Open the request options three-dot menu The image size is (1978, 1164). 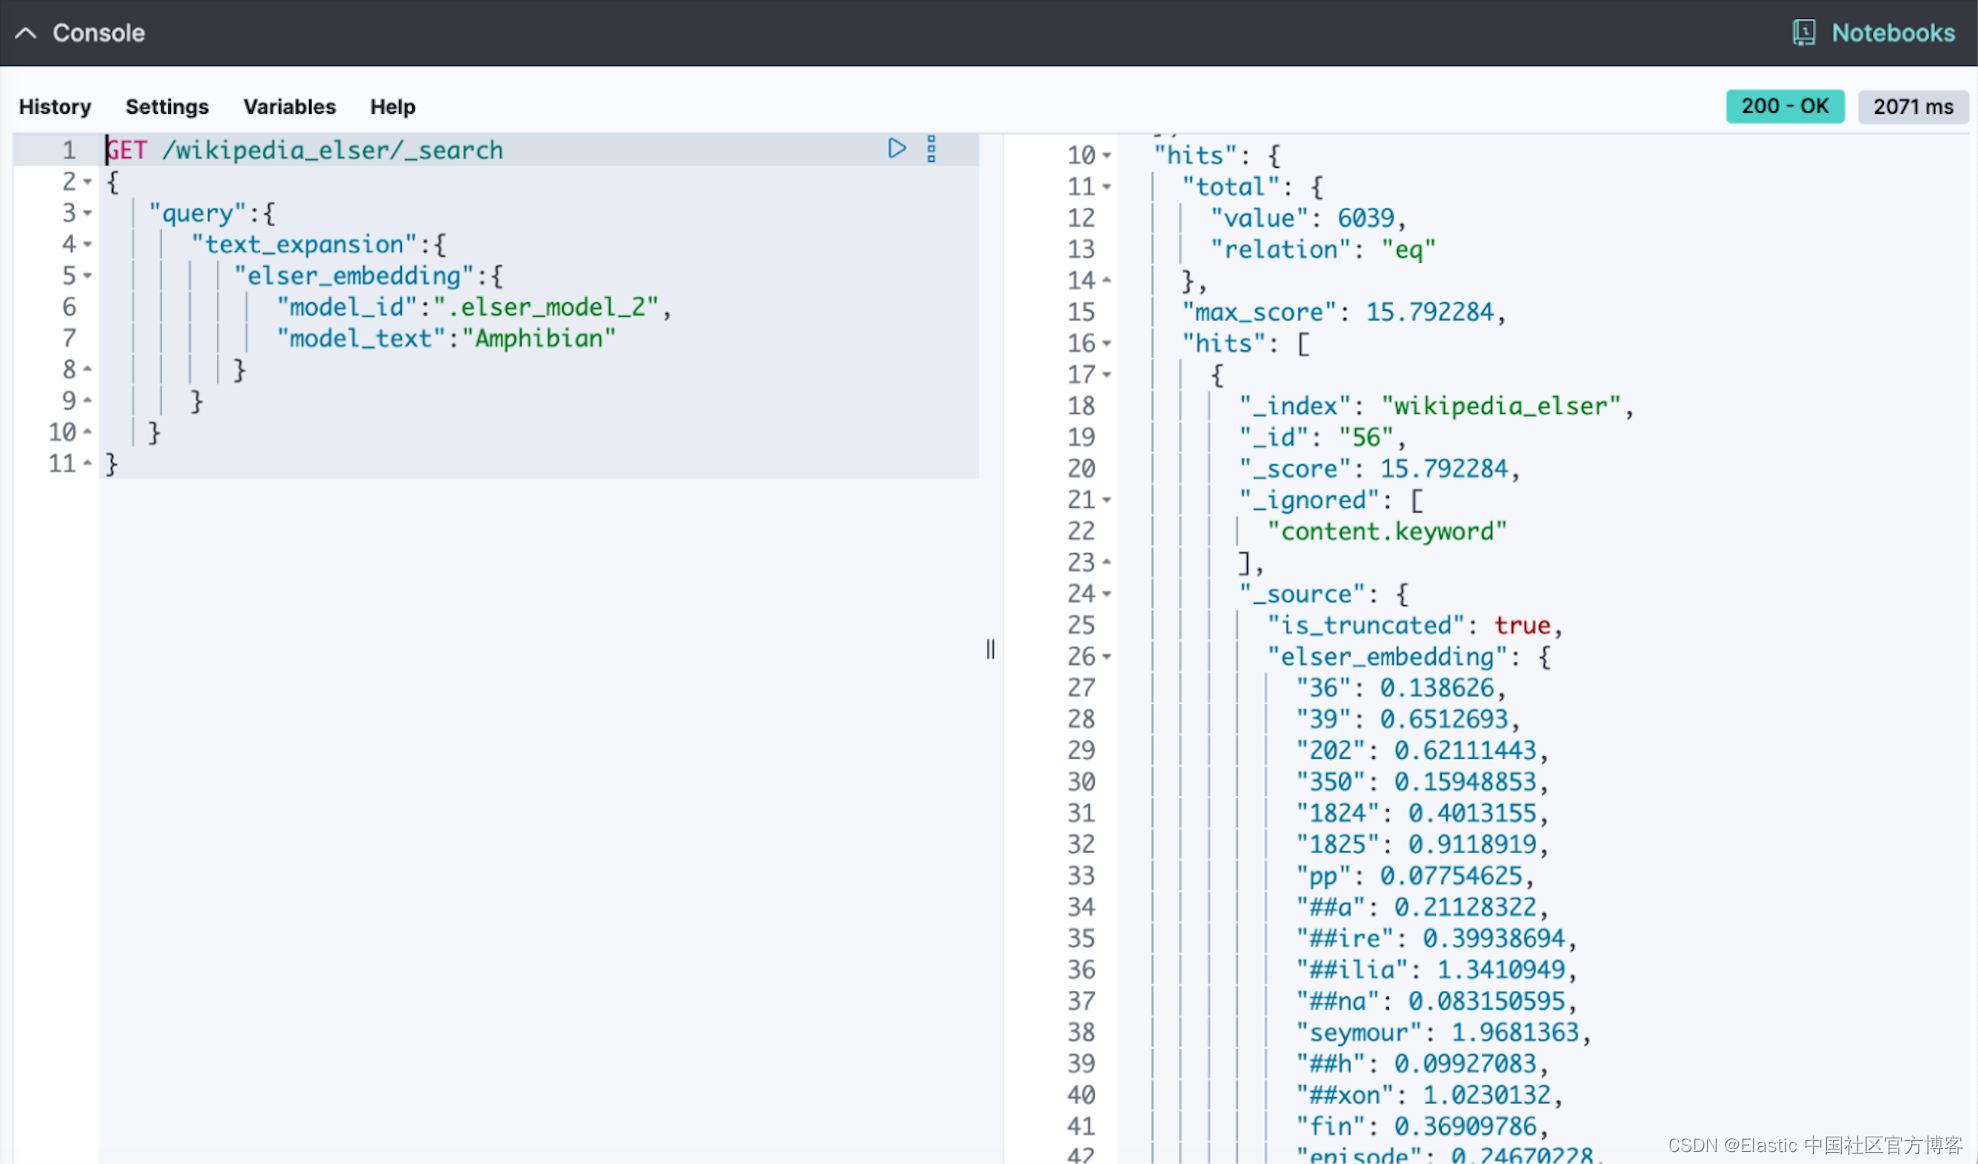click(931, 149)
